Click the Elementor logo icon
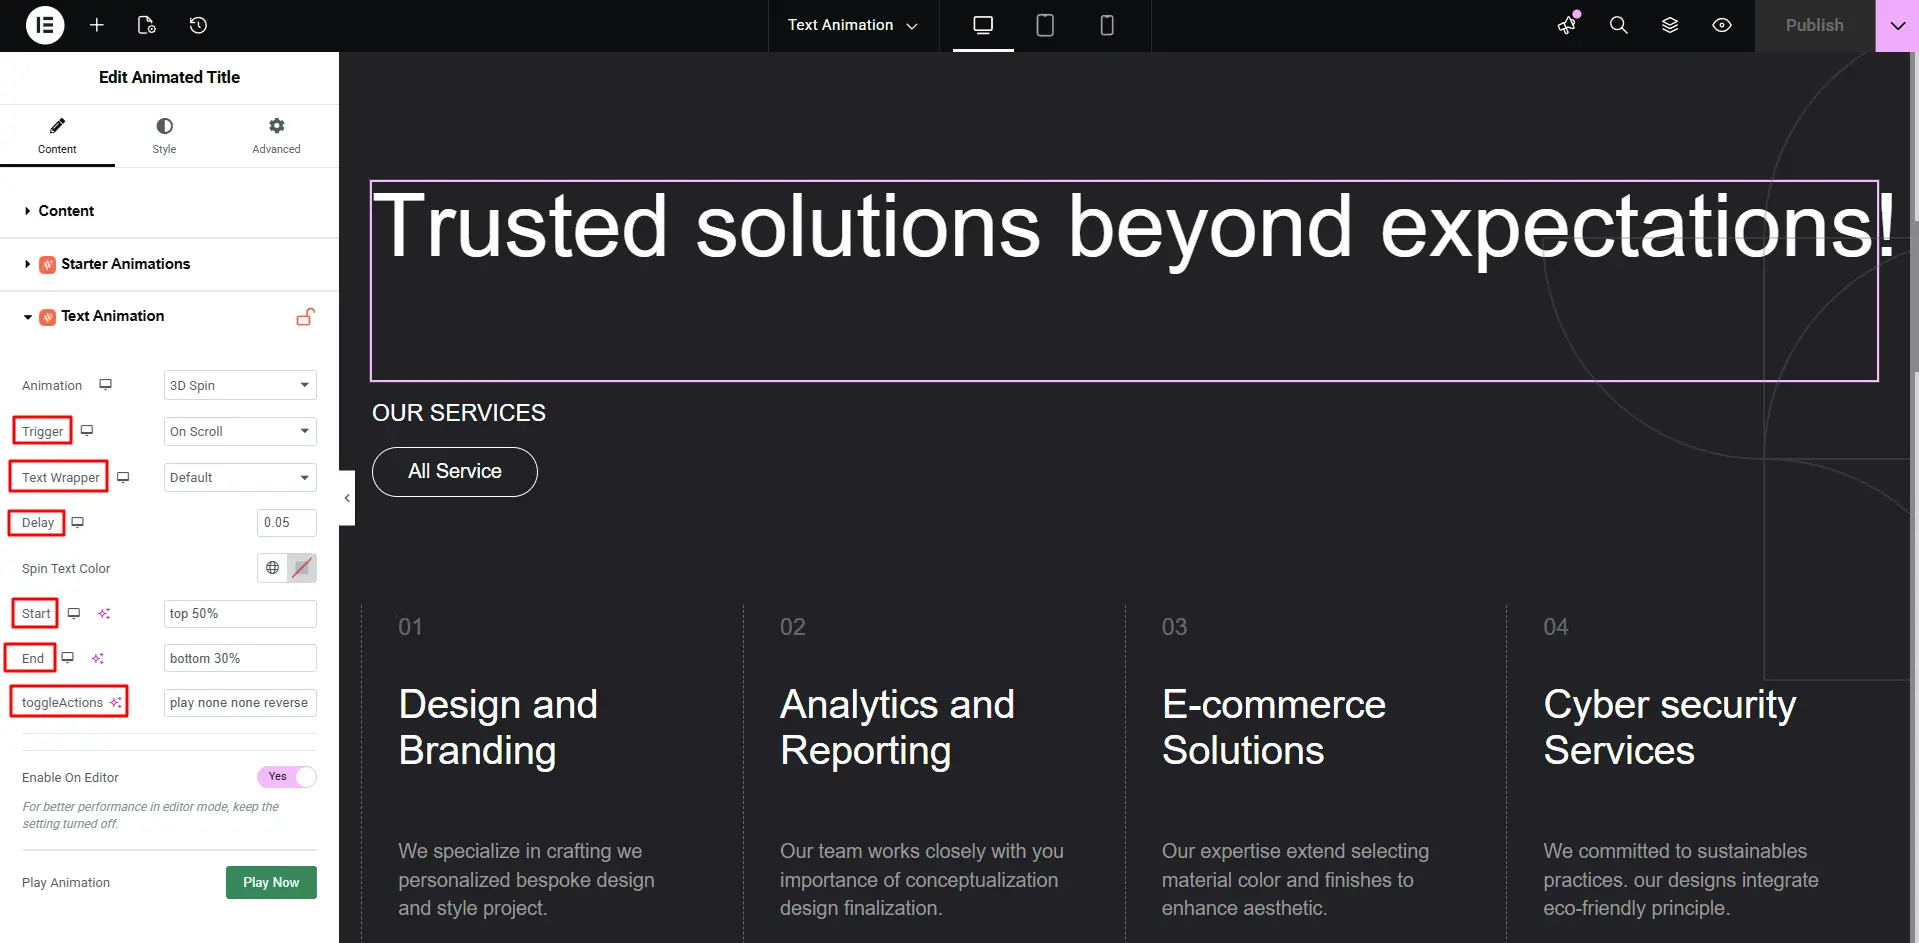1919x943 pixels. [45, 25]
